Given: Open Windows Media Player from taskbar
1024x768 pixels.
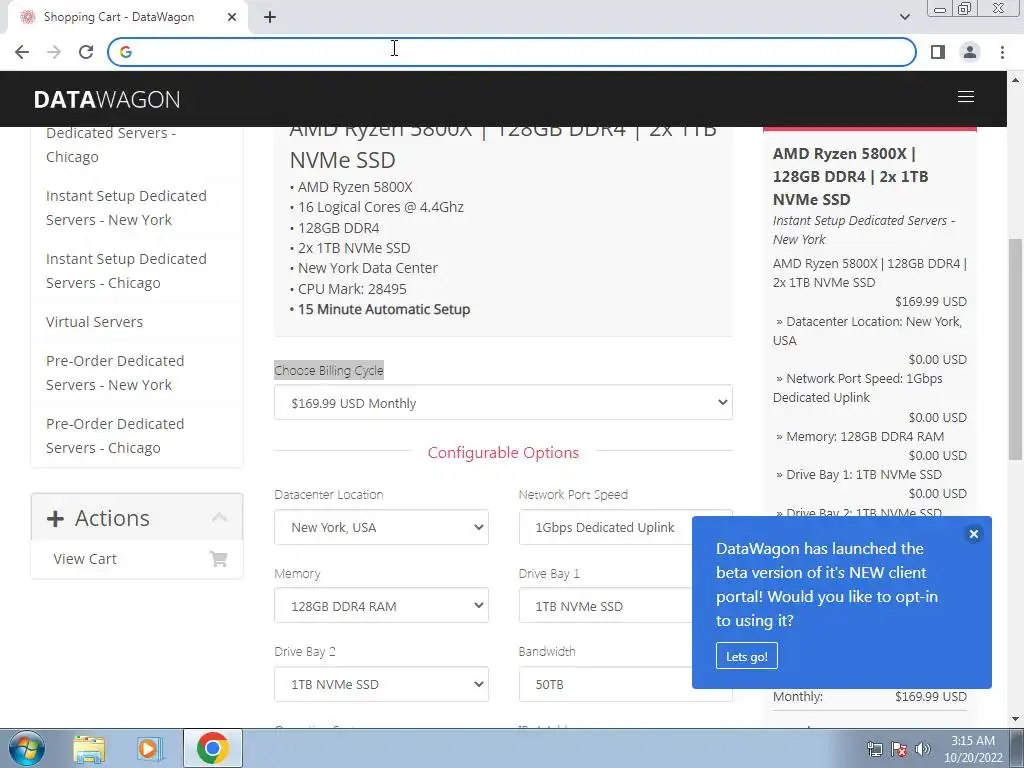Looking at the screenshot, I should coord(150,748).
